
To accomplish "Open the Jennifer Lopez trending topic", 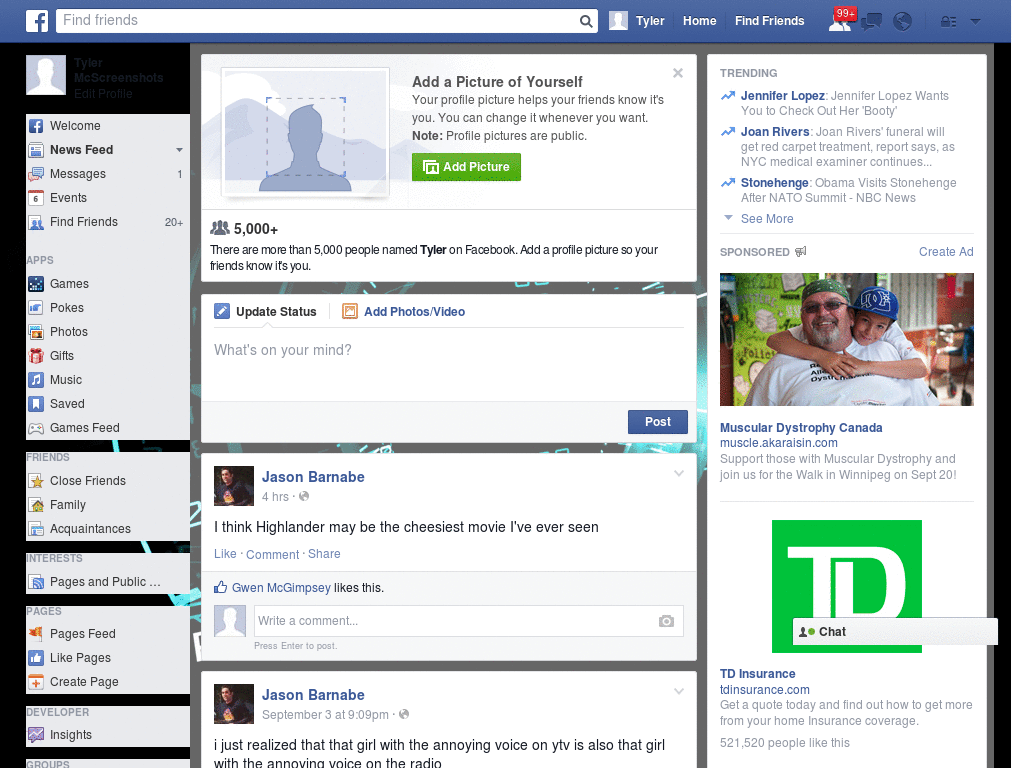I will [x=782, y=96].
